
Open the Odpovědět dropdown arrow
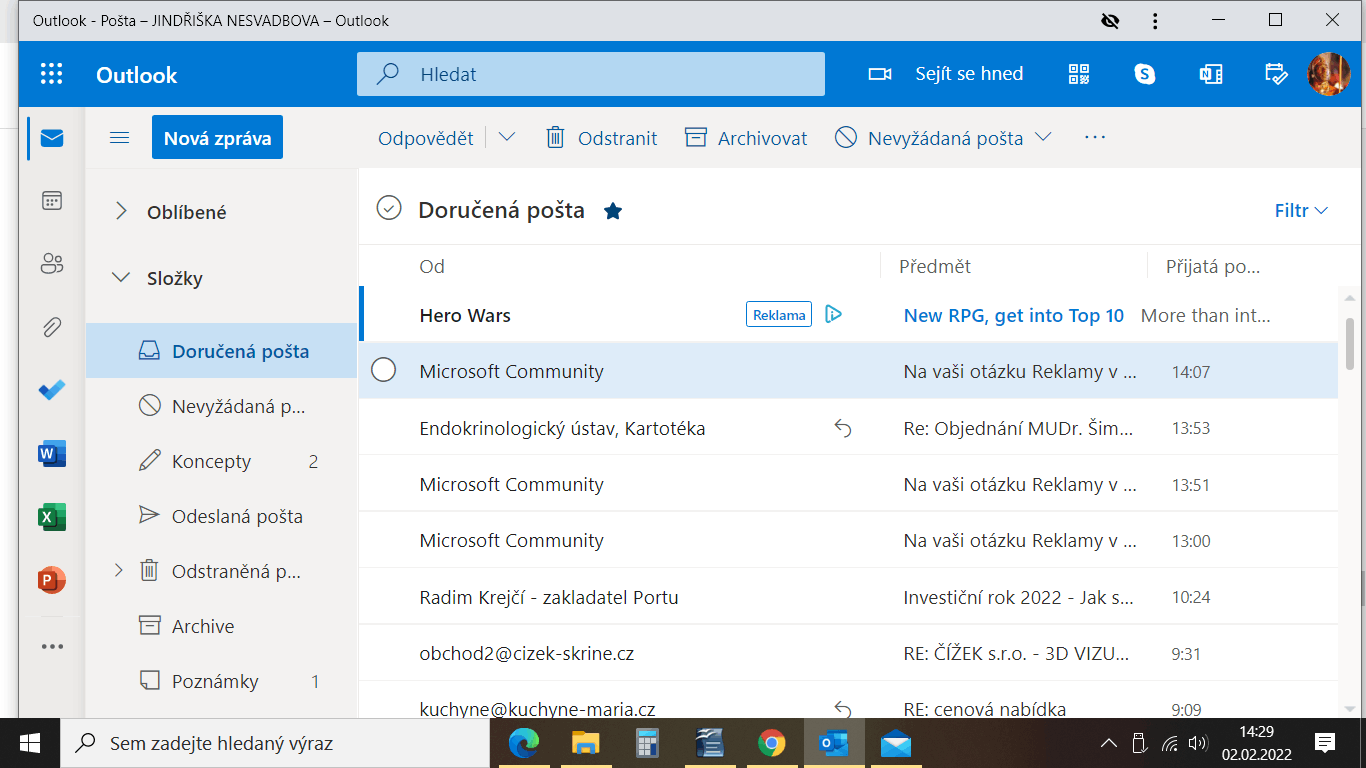coord(507,138)
